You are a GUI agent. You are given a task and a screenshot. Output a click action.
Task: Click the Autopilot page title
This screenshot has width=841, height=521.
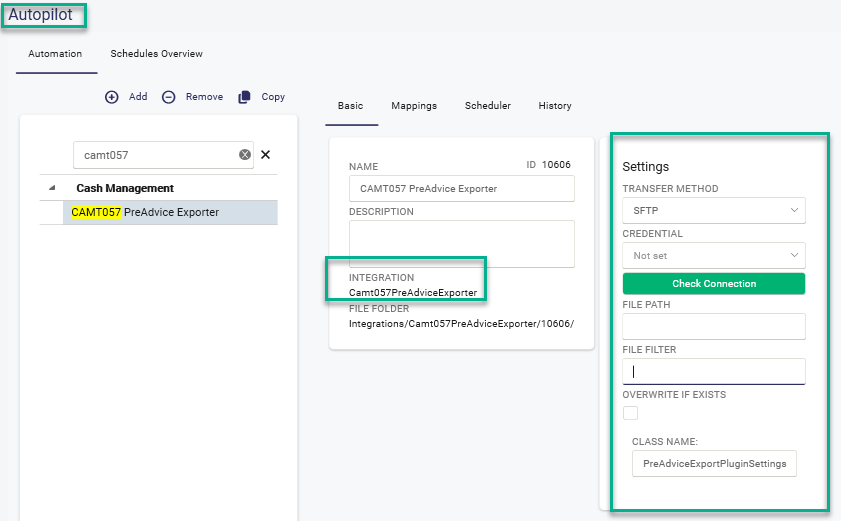(x=40, y=14)
